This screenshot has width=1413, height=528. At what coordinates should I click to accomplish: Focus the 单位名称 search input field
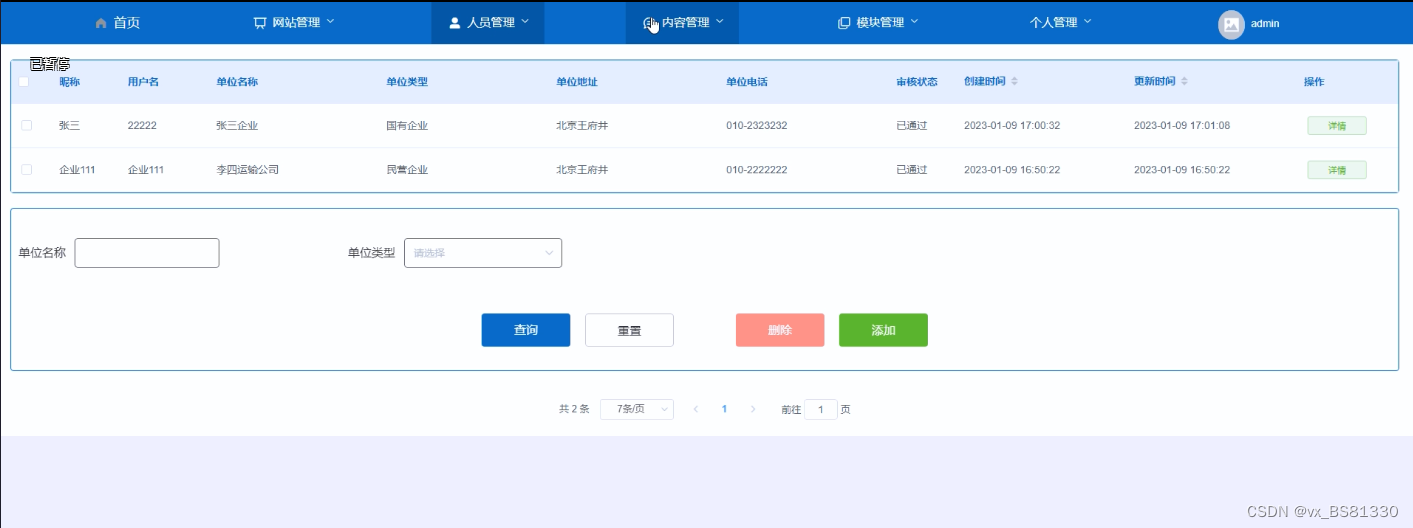147,253
